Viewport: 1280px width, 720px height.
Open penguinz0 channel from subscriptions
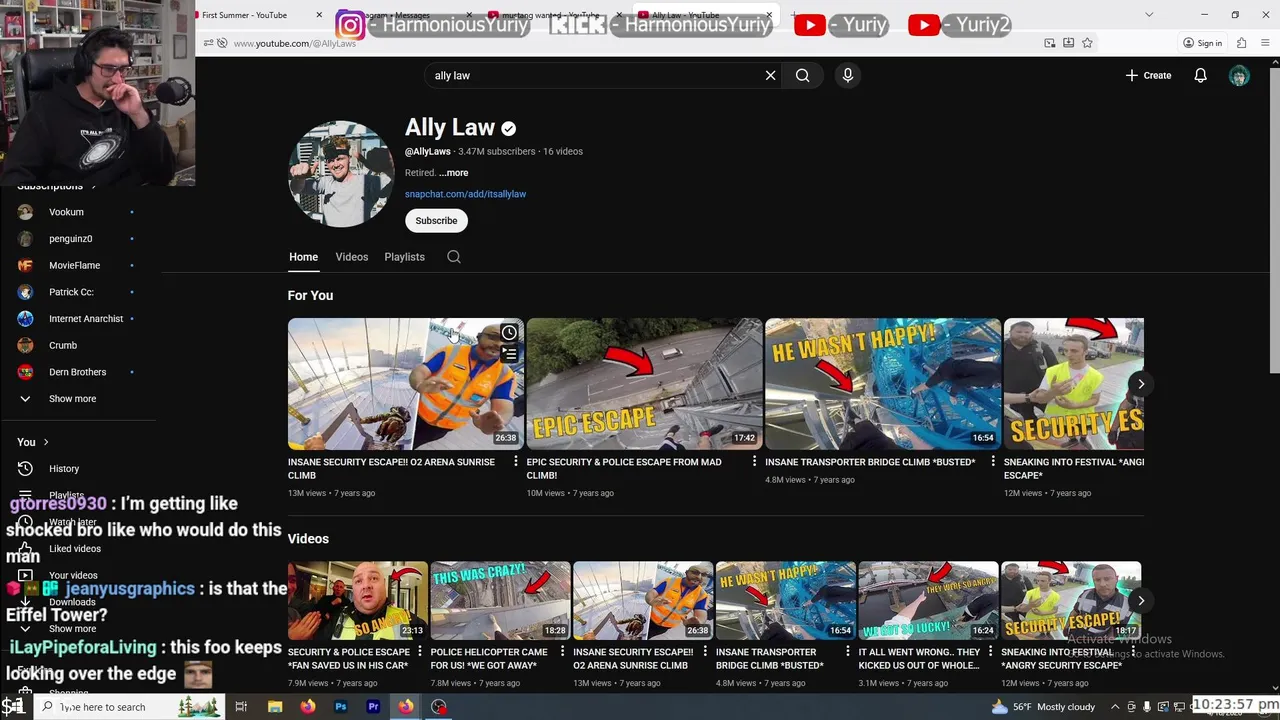coord(70,239)
